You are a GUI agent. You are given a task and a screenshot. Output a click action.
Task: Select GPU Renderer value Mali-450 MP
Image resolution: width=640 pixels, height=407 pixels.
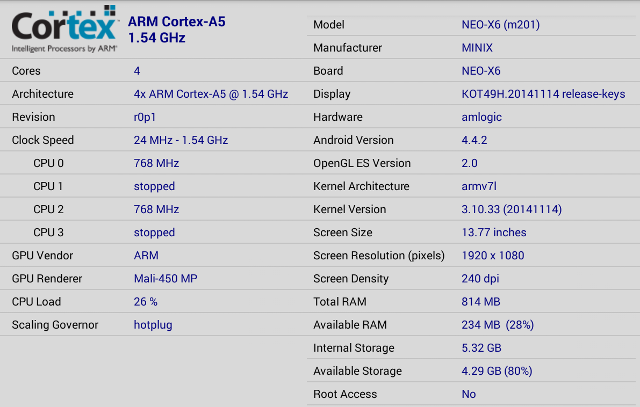165,278
